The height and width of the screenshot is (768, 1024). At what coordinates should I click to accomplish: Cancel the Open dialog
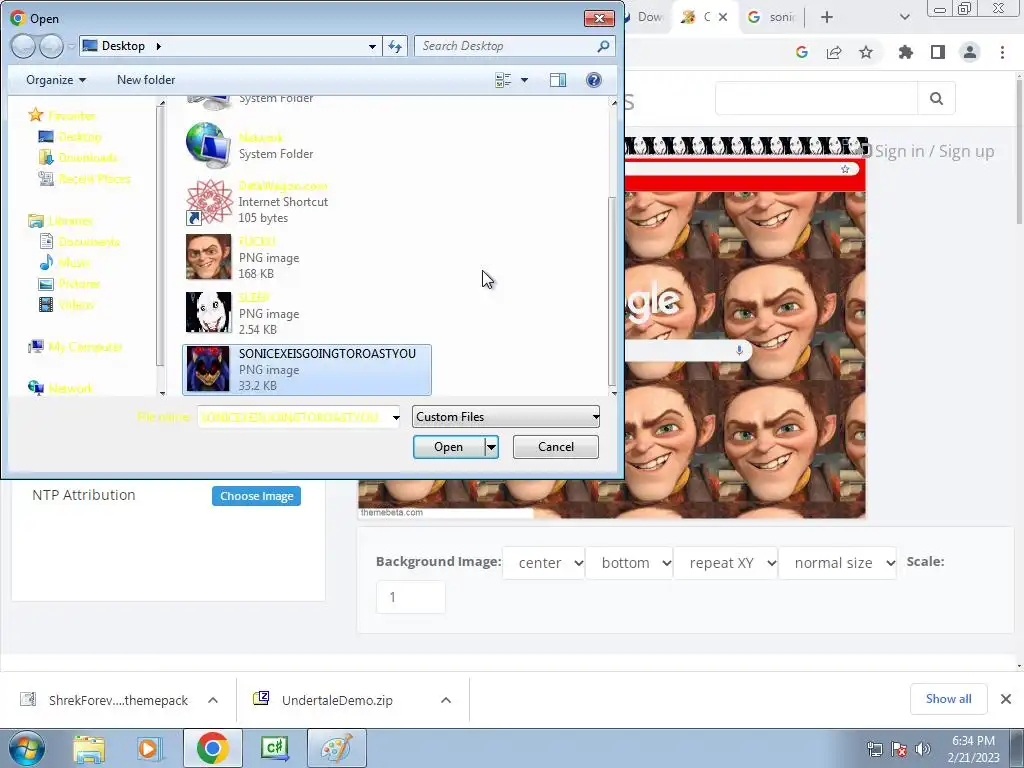click(x=556, y=447)
